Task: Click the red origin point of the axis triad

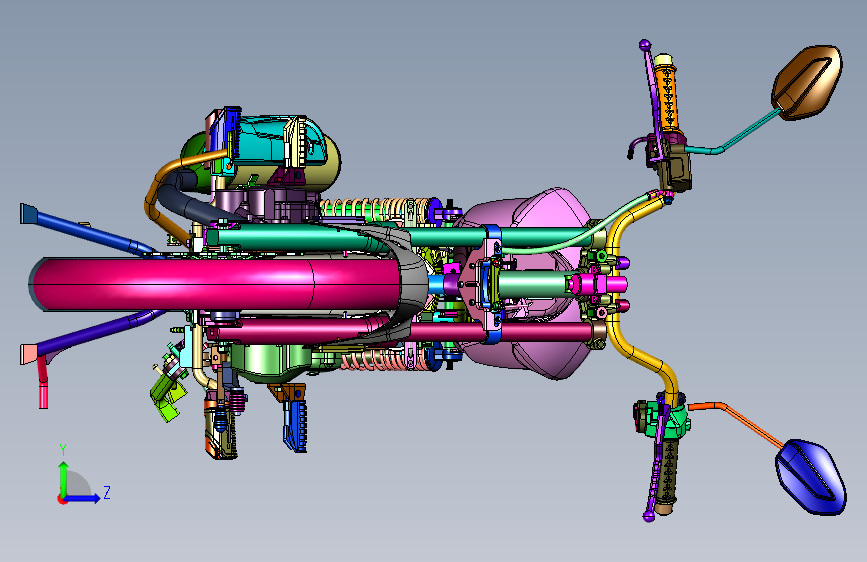Action: (61, 499)
